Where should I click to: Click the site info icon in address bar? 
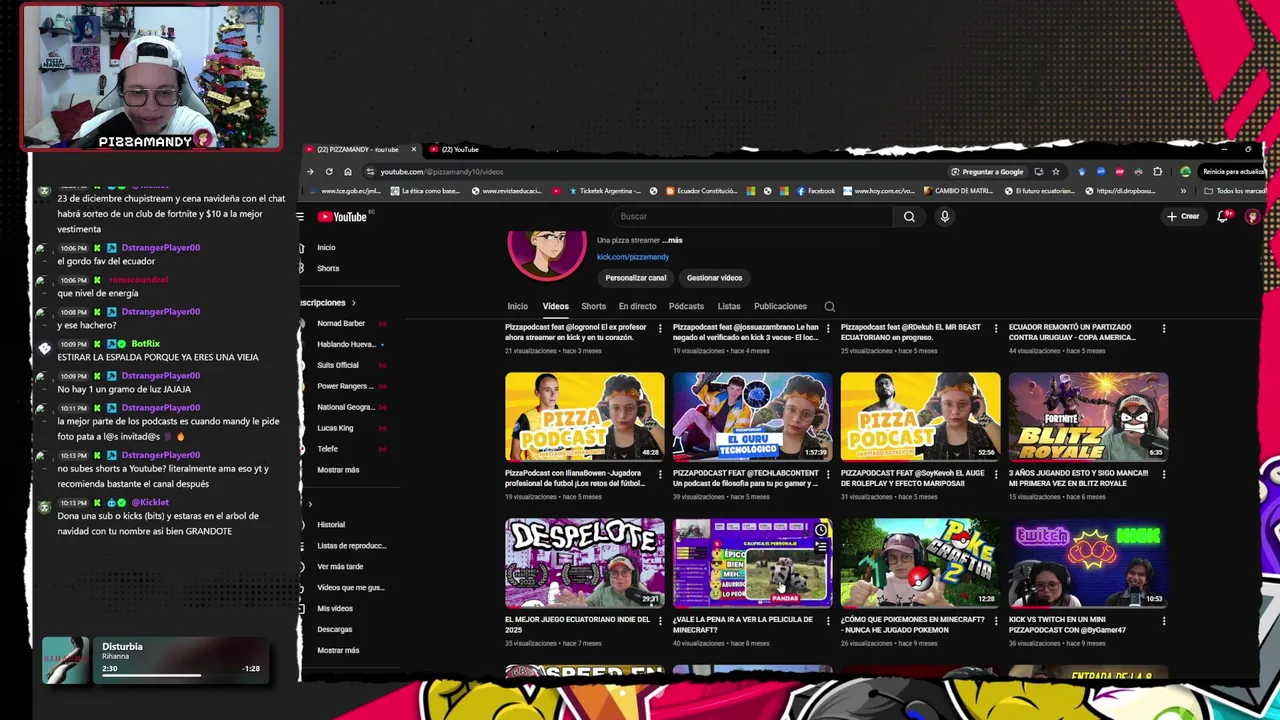(370, 172)
